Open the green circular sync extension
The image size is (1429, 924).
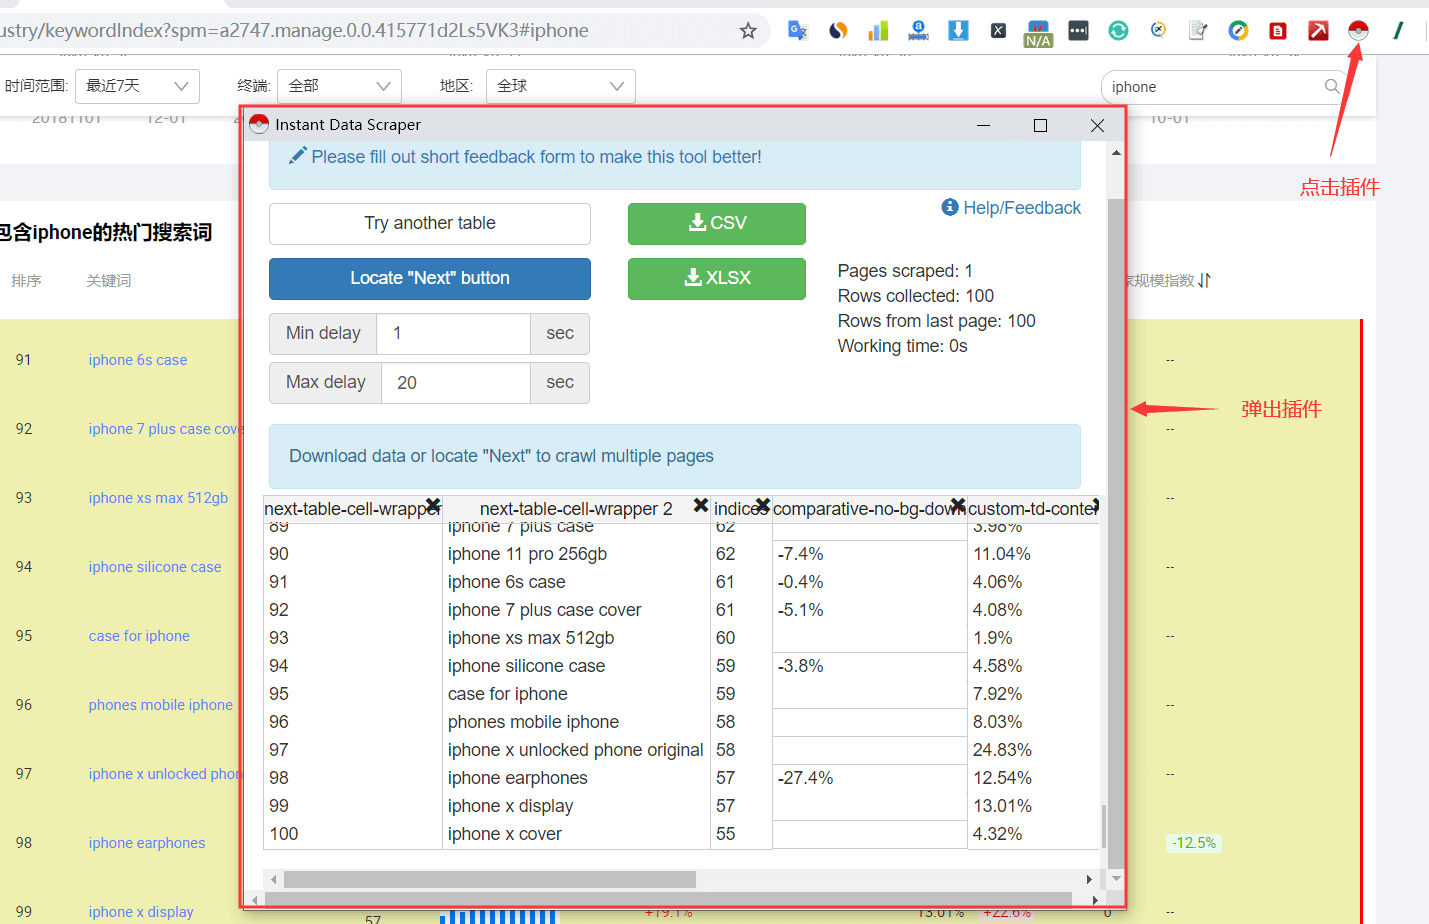point(1118,31)
